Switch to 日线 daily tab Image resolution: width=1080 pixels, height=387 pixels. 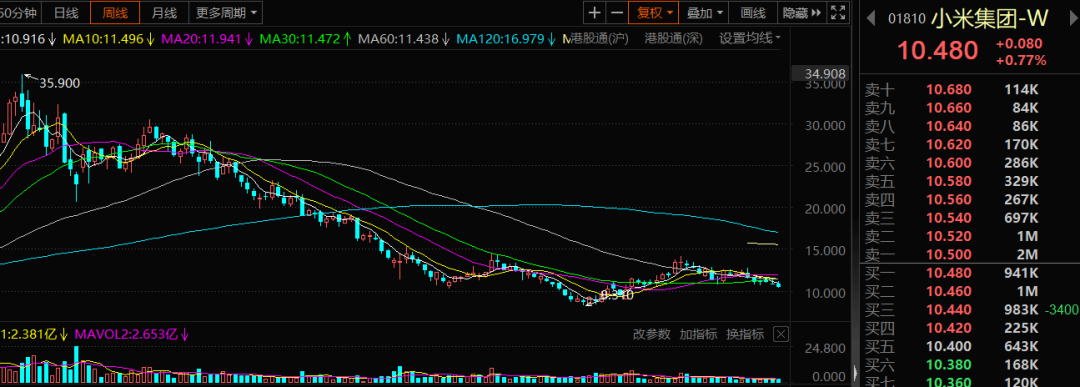click(x=66, y=12)
